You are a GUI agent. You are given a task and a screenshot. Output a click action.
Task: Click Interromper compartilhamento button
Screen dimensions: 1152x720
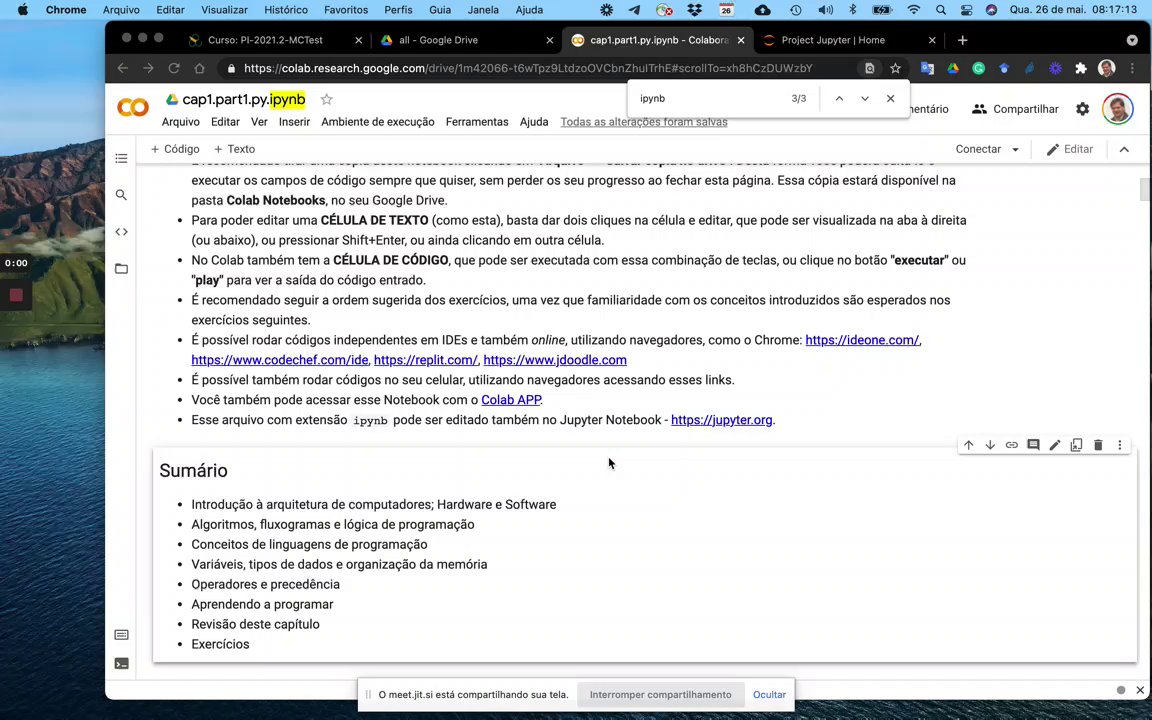(660, 694)
